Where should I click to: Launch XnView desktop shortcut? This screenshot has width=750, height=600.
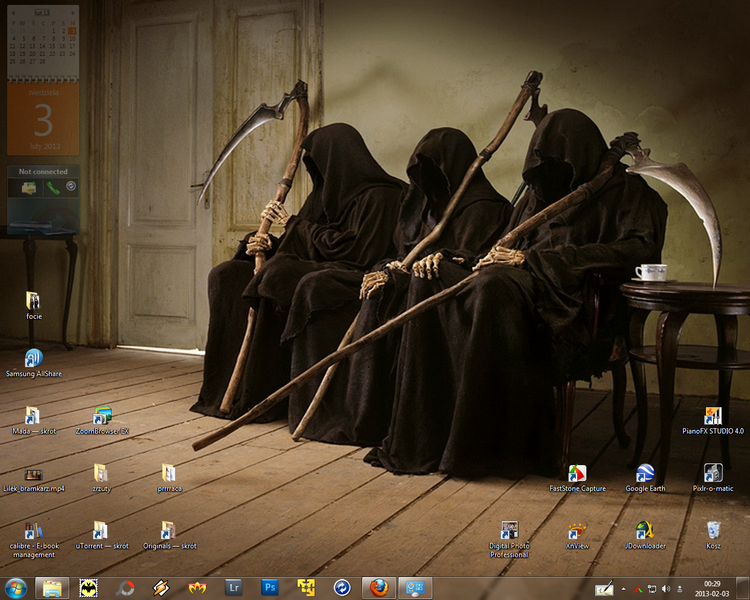coord(577,535)
